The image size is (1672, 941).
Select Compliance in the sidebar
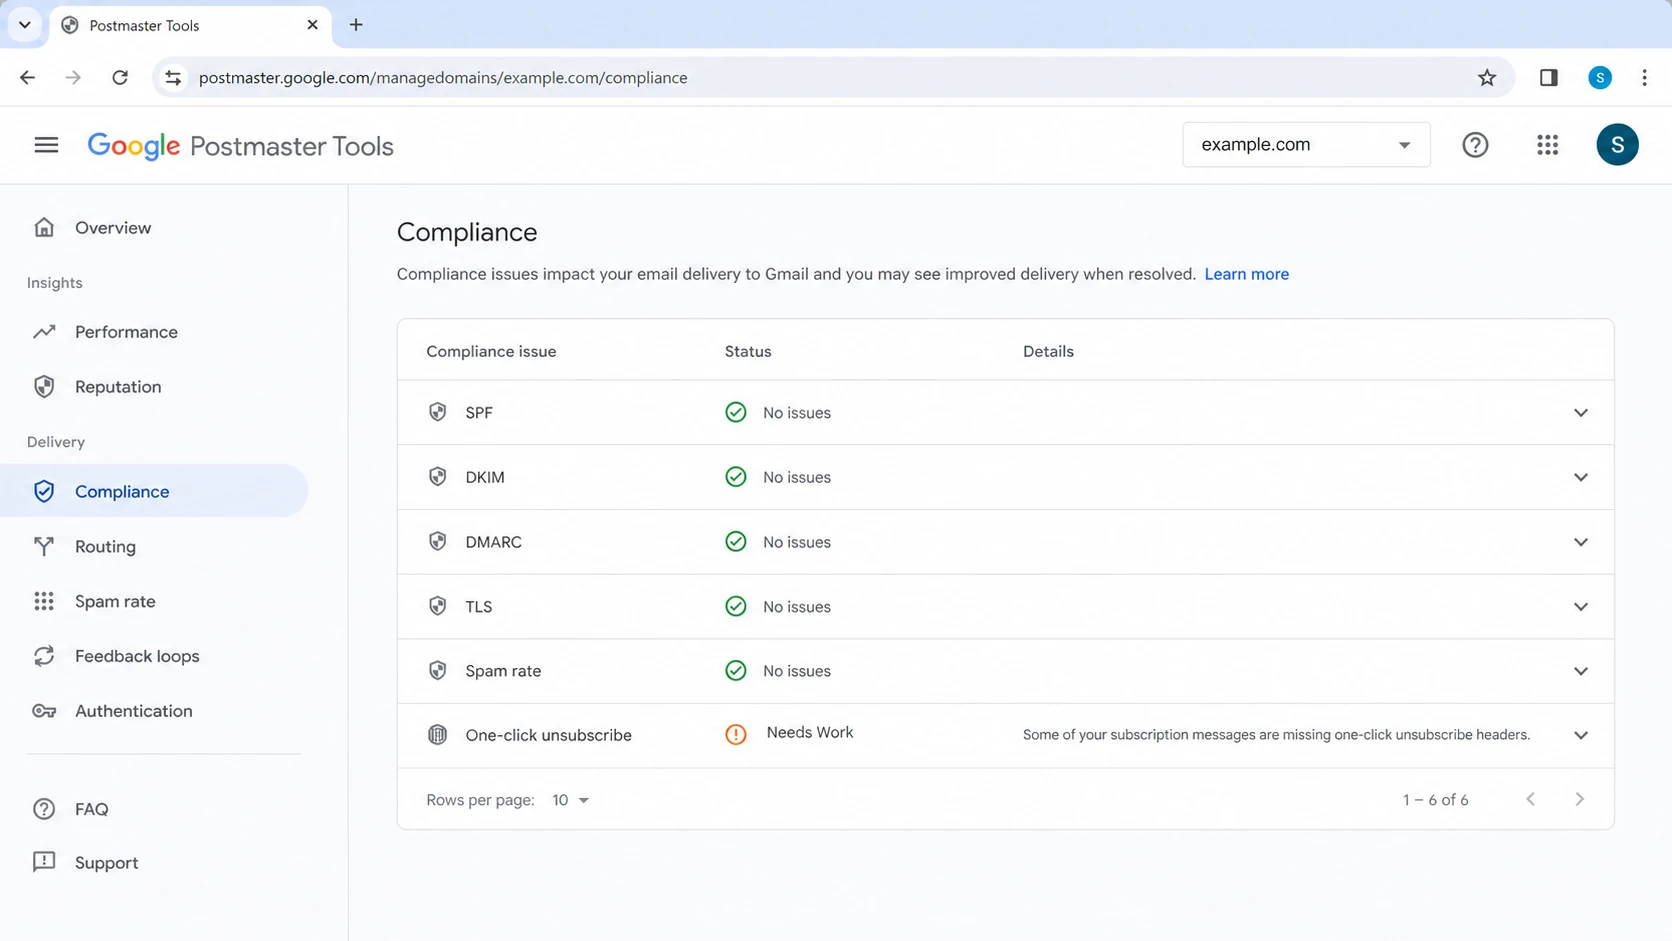(x=154, y=491)
